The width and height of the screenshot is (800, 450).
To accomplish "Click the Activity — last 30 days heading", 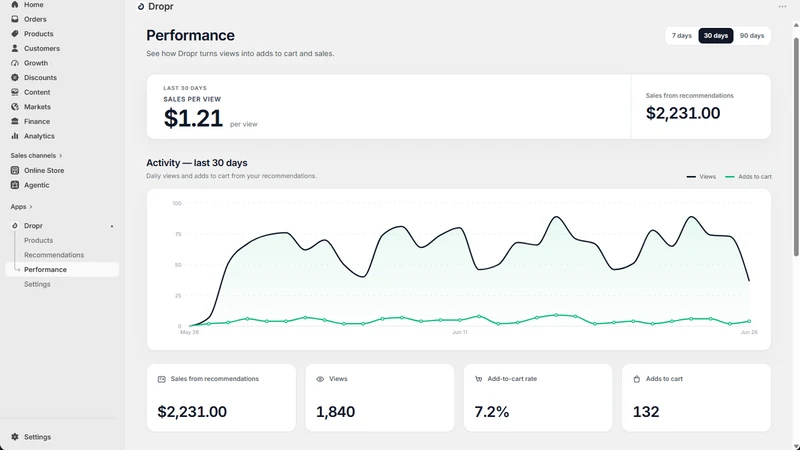I will (197, 163).
